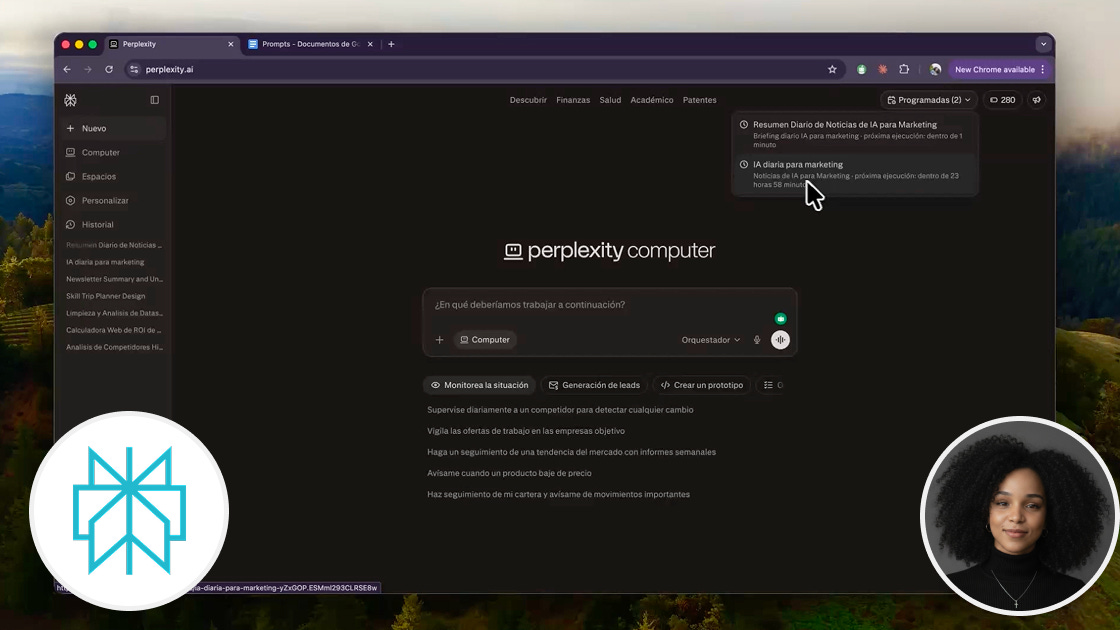Image resolution: width=1120 pixels, height=630 pixels.
Task: Click the site information icon in address bar
Action: pyautogui.click(x=134, y=69)
